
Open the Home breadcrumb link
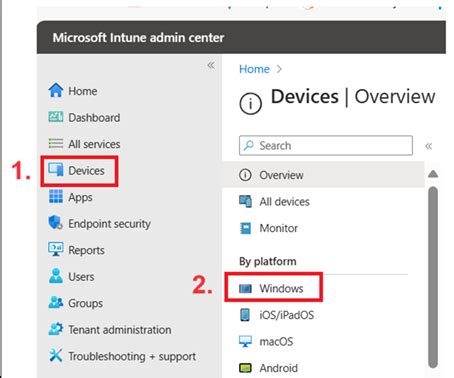[x=254, y=69]
